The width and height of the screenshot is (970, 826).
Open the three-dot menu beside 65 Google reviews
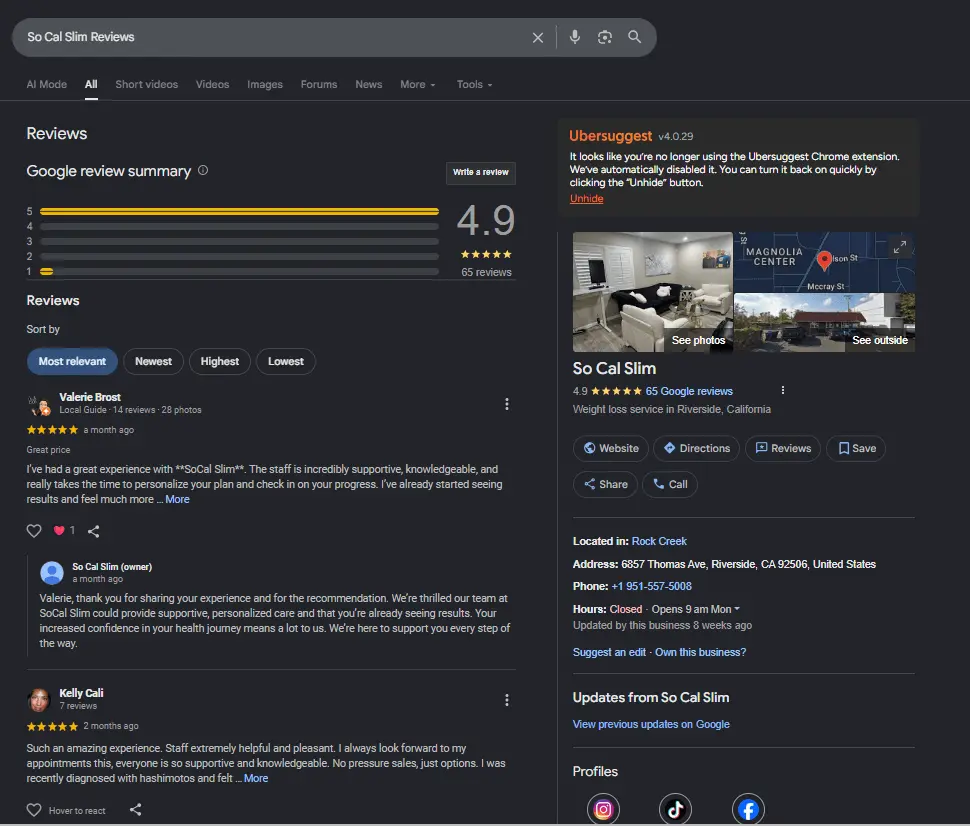pyautogui.click(x=783, y=390)
